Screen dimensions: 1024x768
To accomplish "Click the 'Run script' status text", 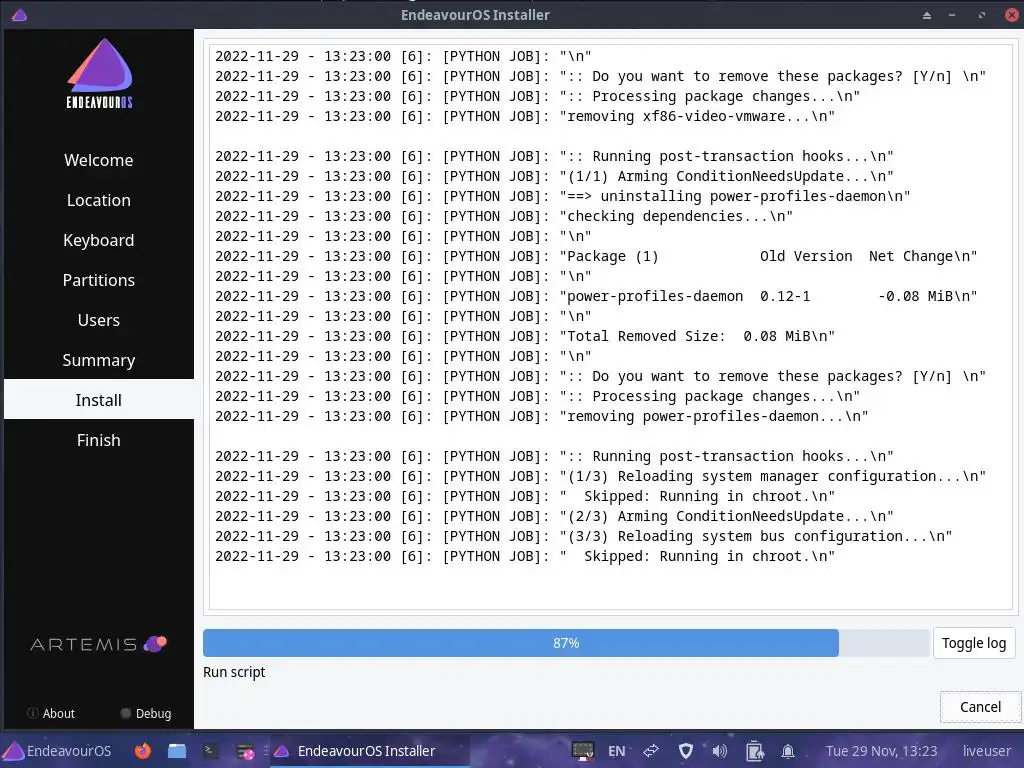I will pos(234,672).
